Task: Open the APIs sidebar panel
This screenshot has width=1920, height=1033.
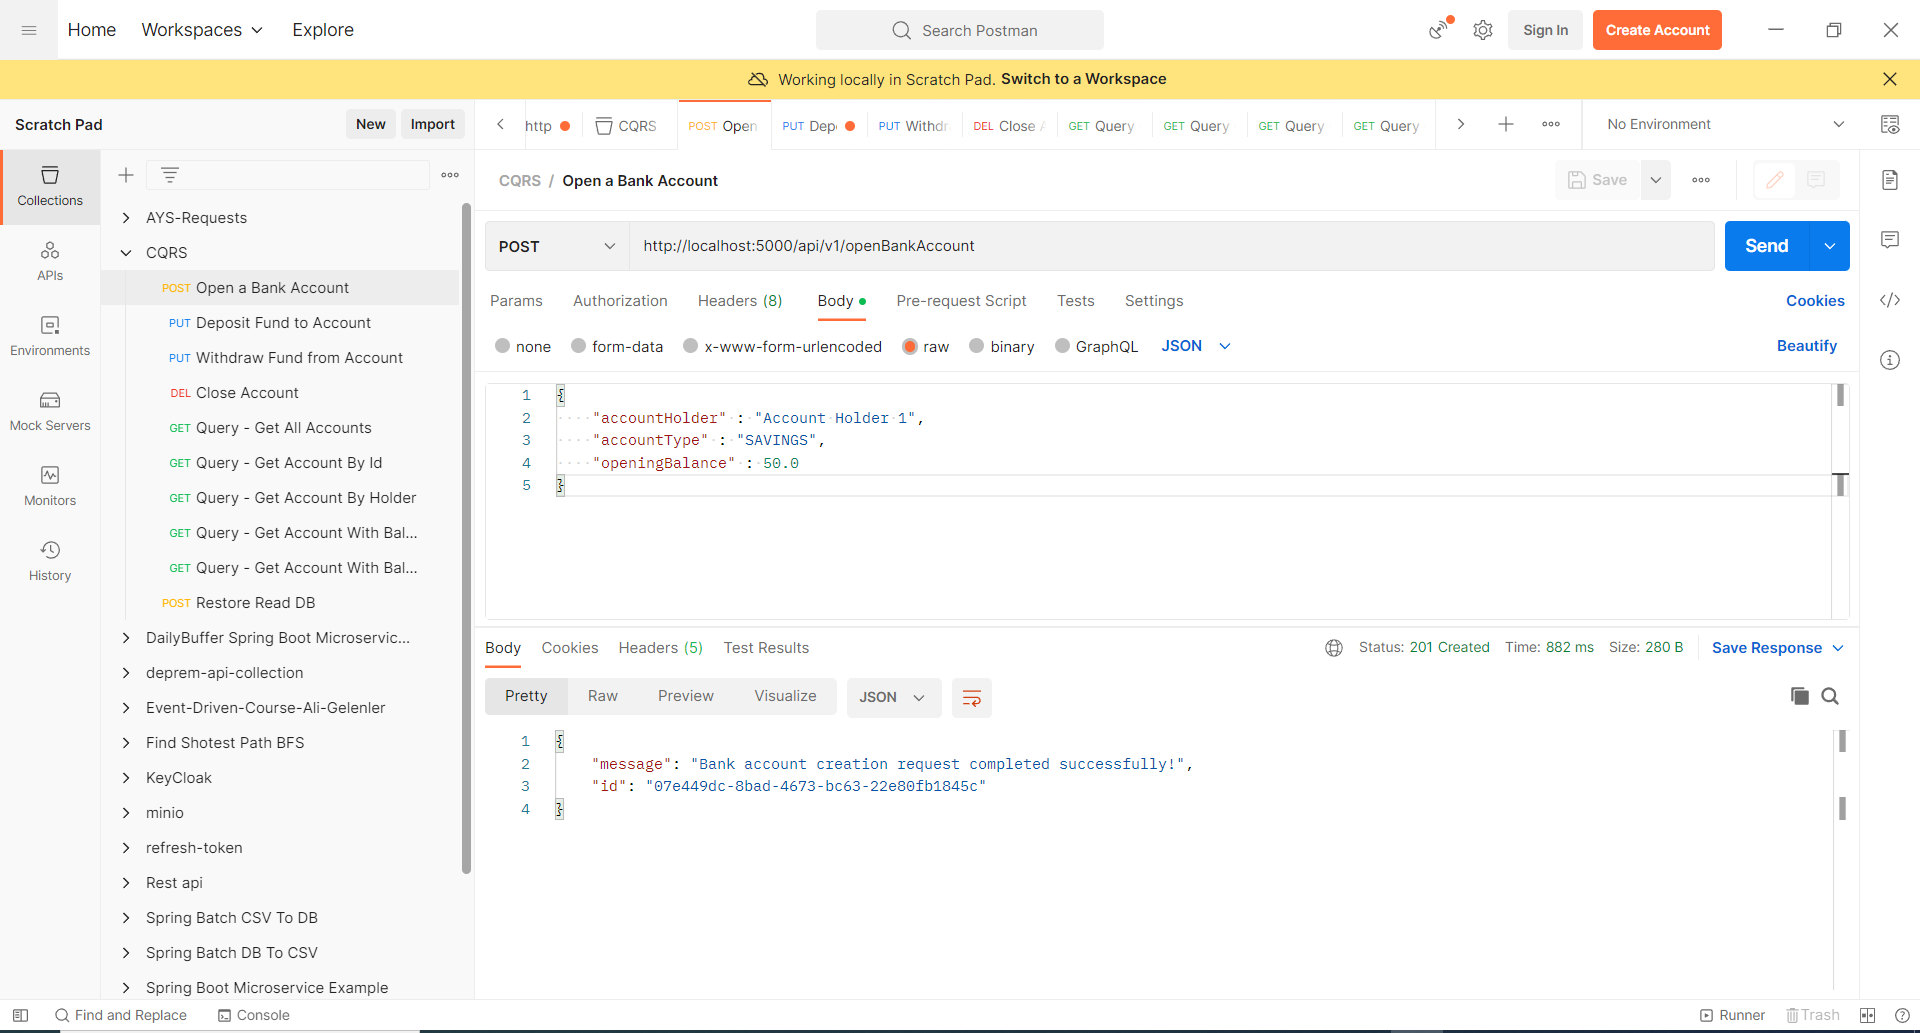Action: pos(50,262)
